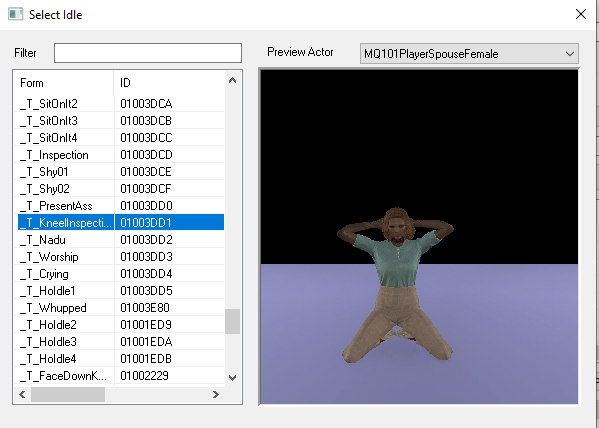Click the vertical scrollbar thumb

[x=232, y=321]
